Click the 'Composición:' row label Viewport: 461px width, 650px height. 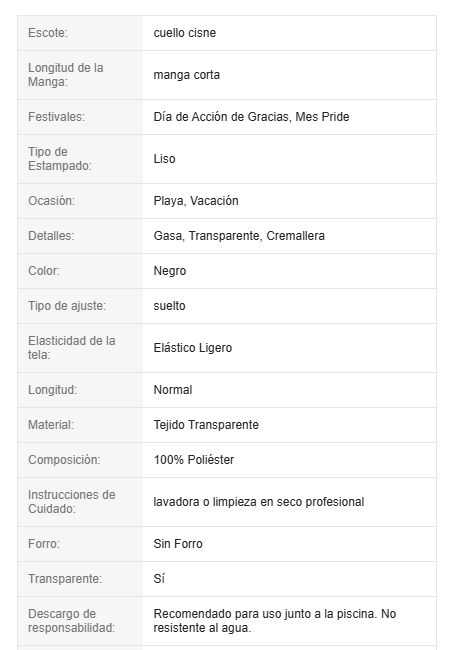[64, 460]
